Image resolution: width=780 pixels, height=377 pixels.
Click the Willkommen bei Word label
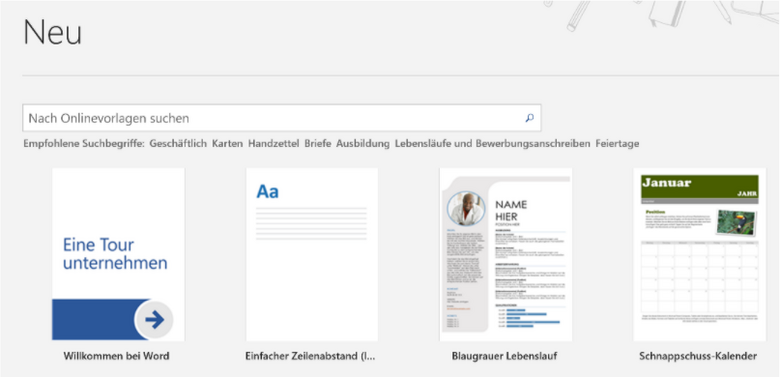click(x=116, y=356)
